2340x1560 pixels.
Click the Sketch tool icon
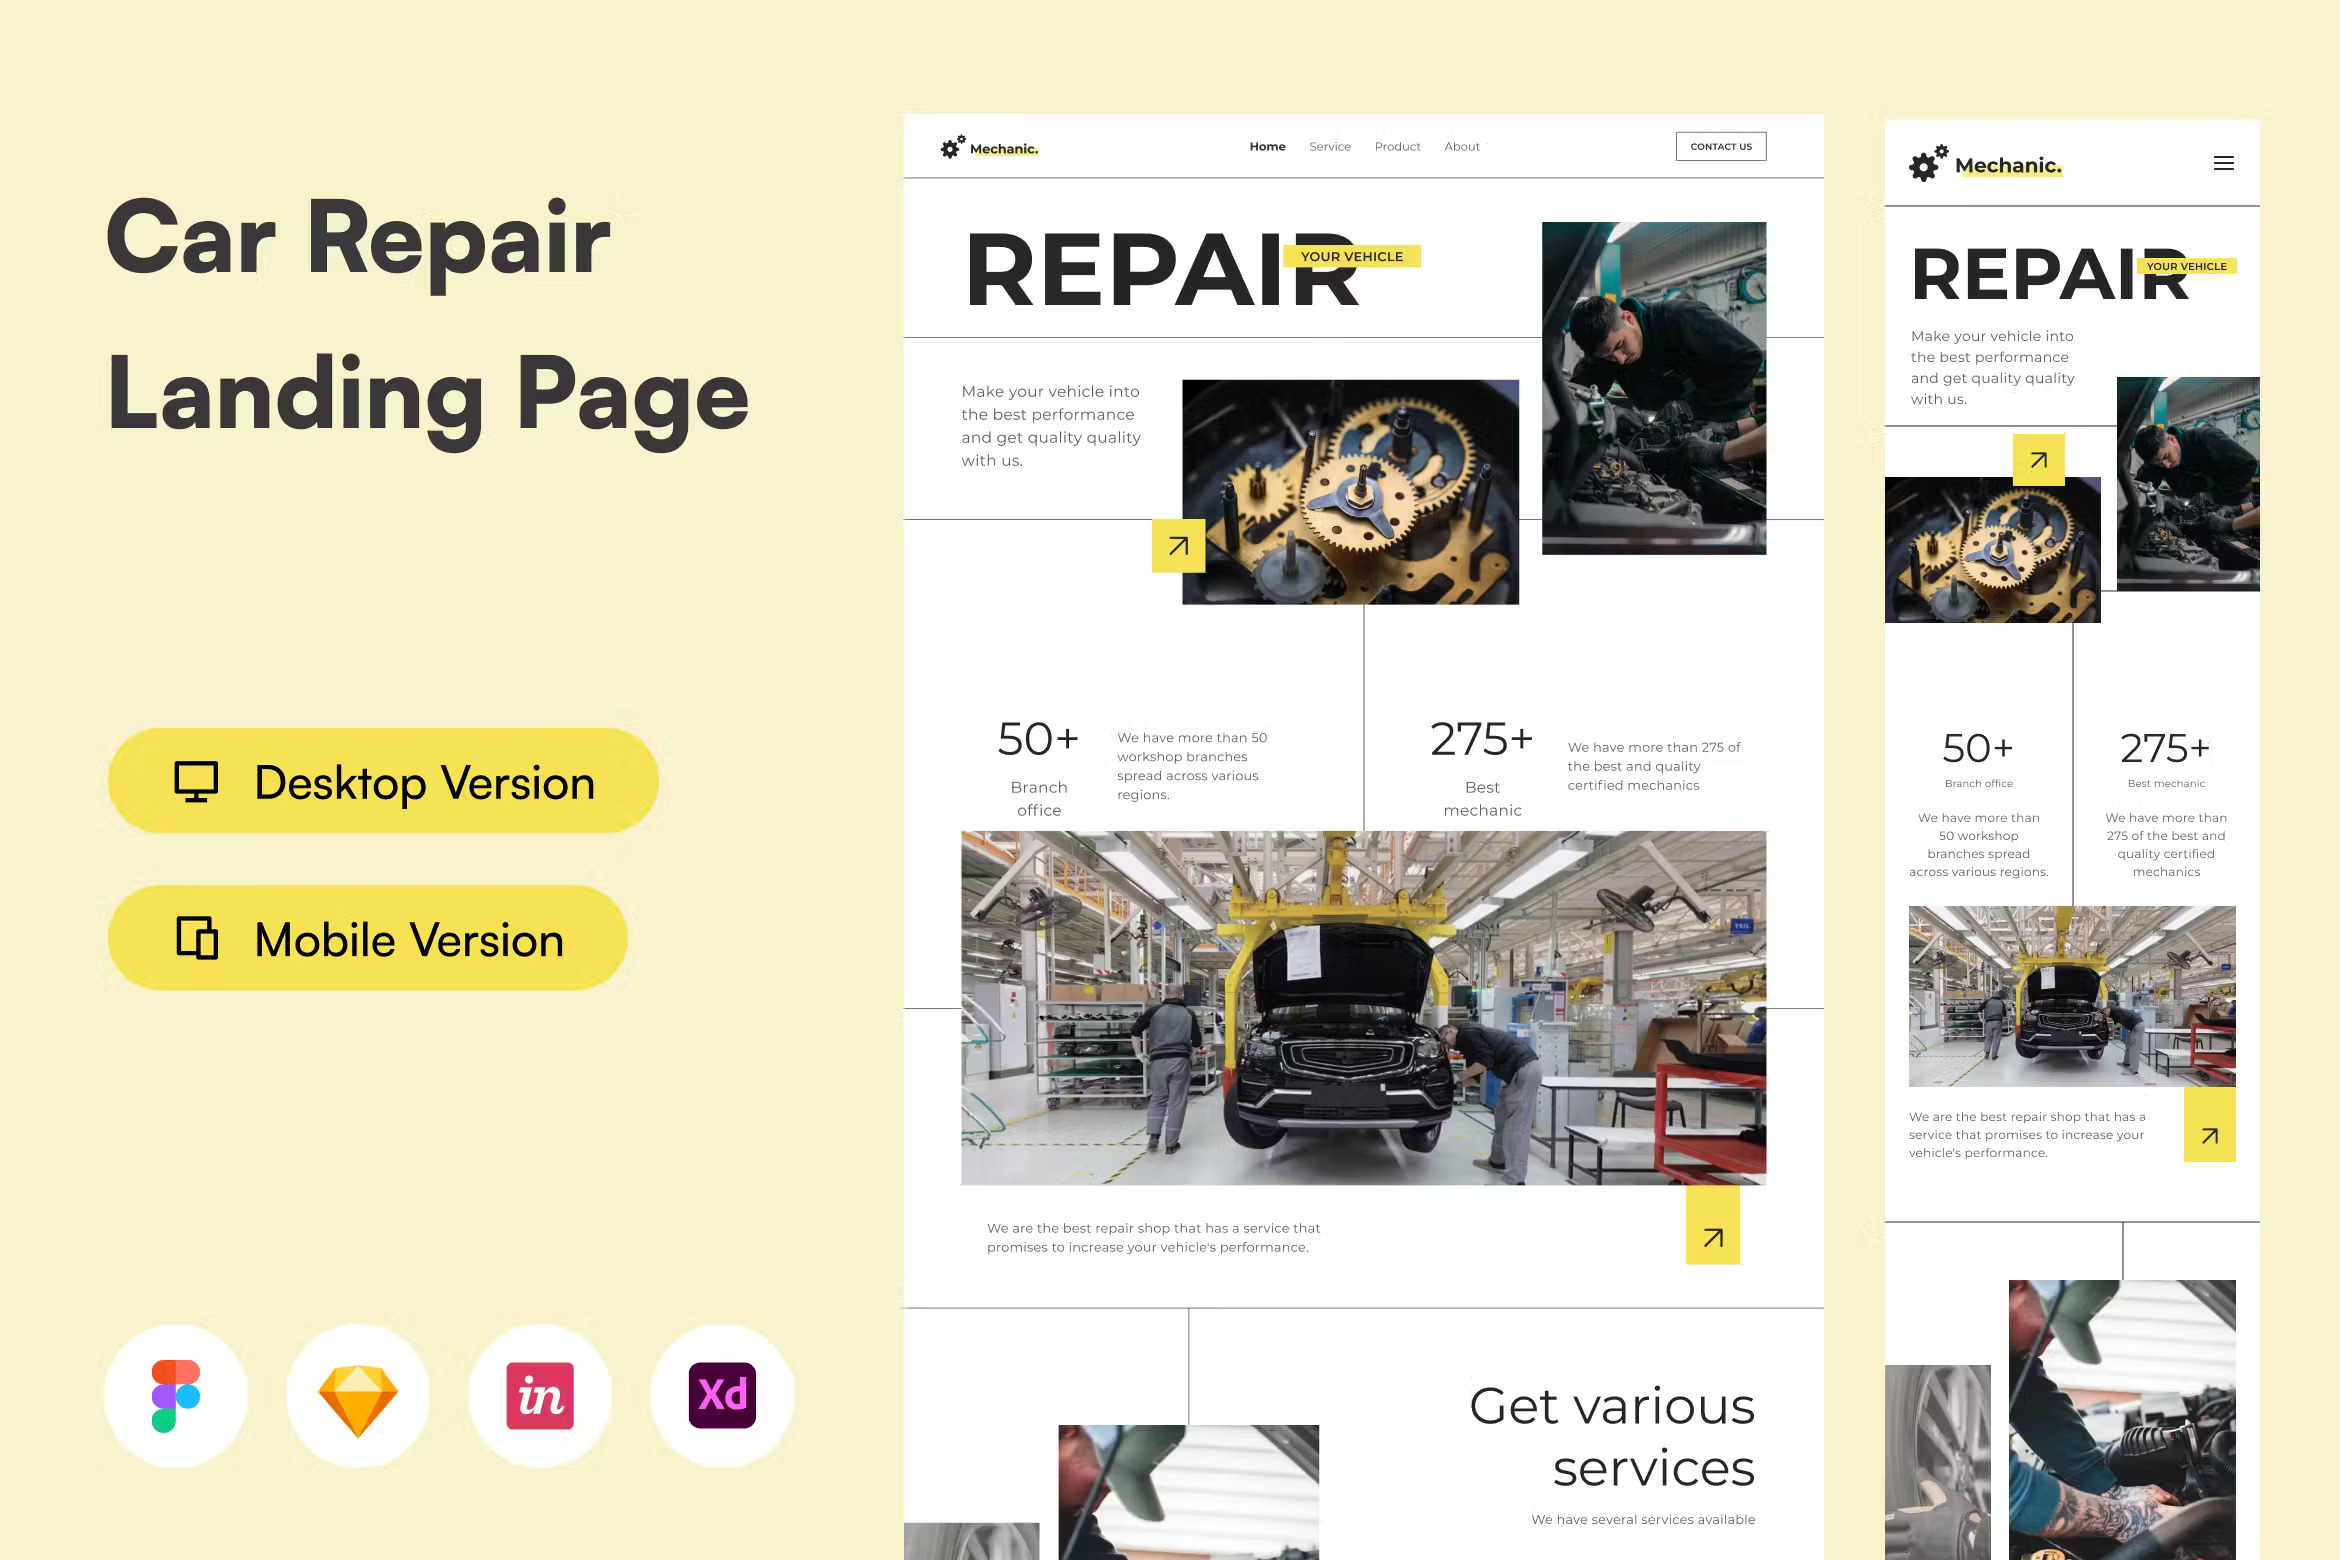[359, 1395]
